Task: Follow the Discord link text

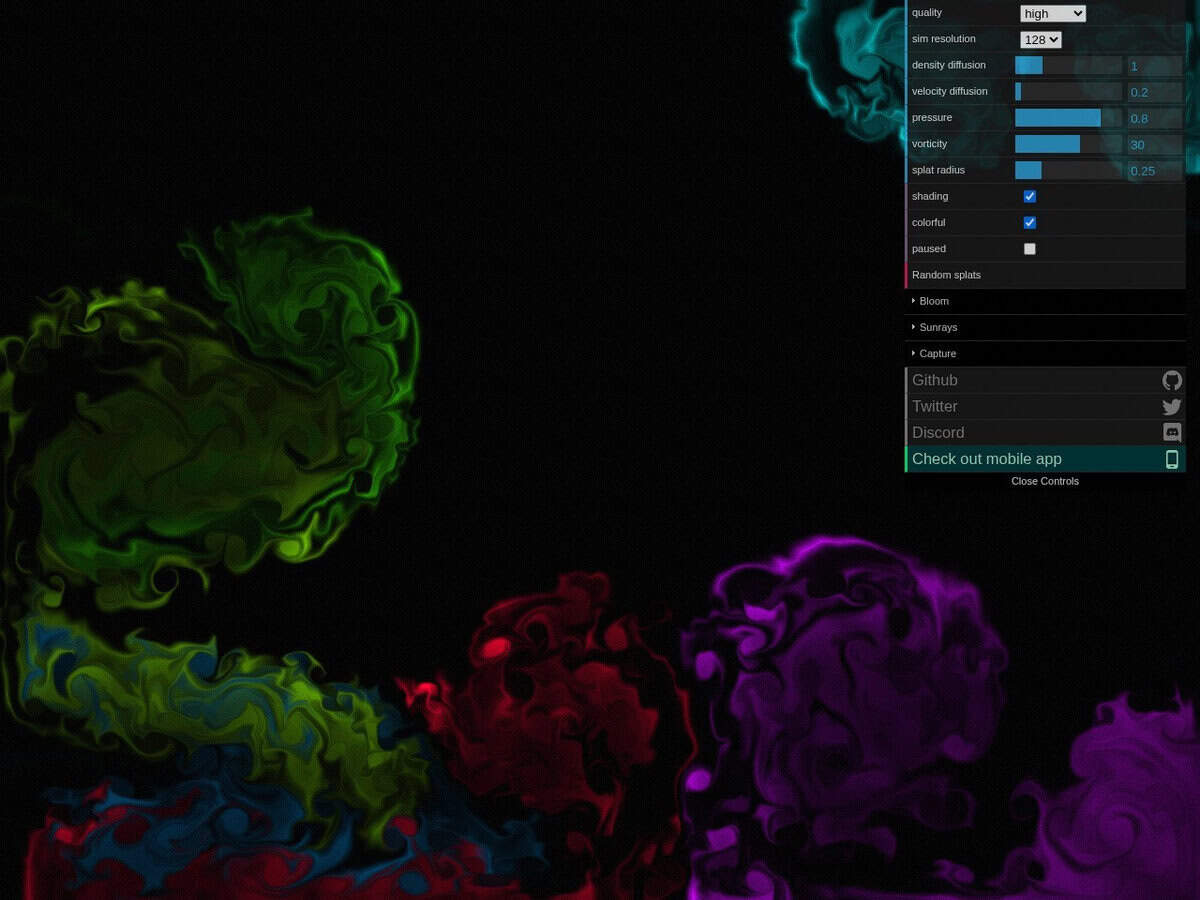Action: (x=938, y=432)
